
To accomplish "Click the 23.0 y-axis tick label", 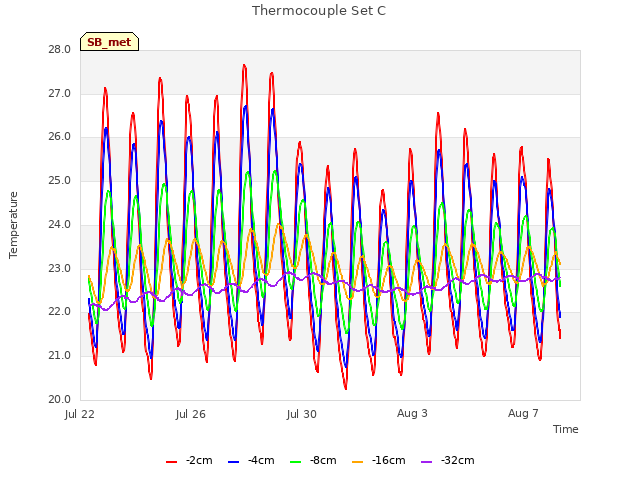I will pos(60,269).
